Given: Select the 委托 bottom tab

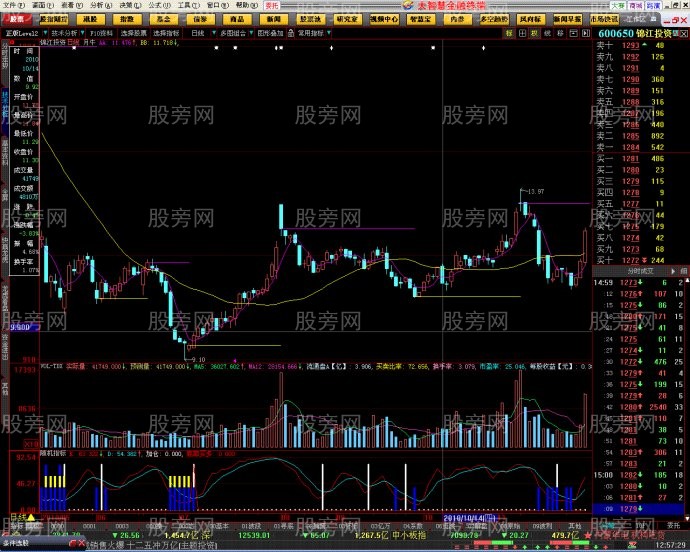Looking at the screenshot, I should click(x=673, y=526).
